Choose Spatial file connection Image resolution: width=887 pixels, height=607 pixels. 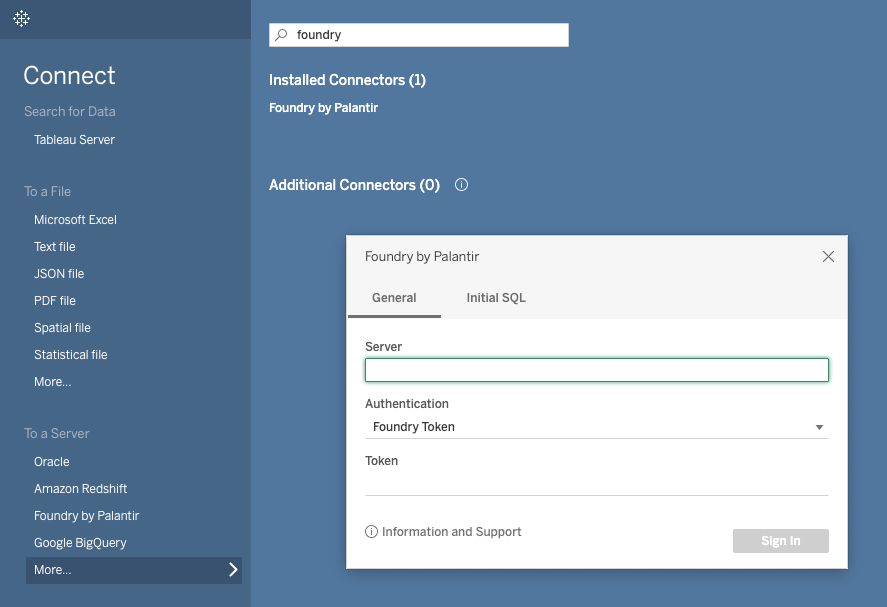point(62,328)
